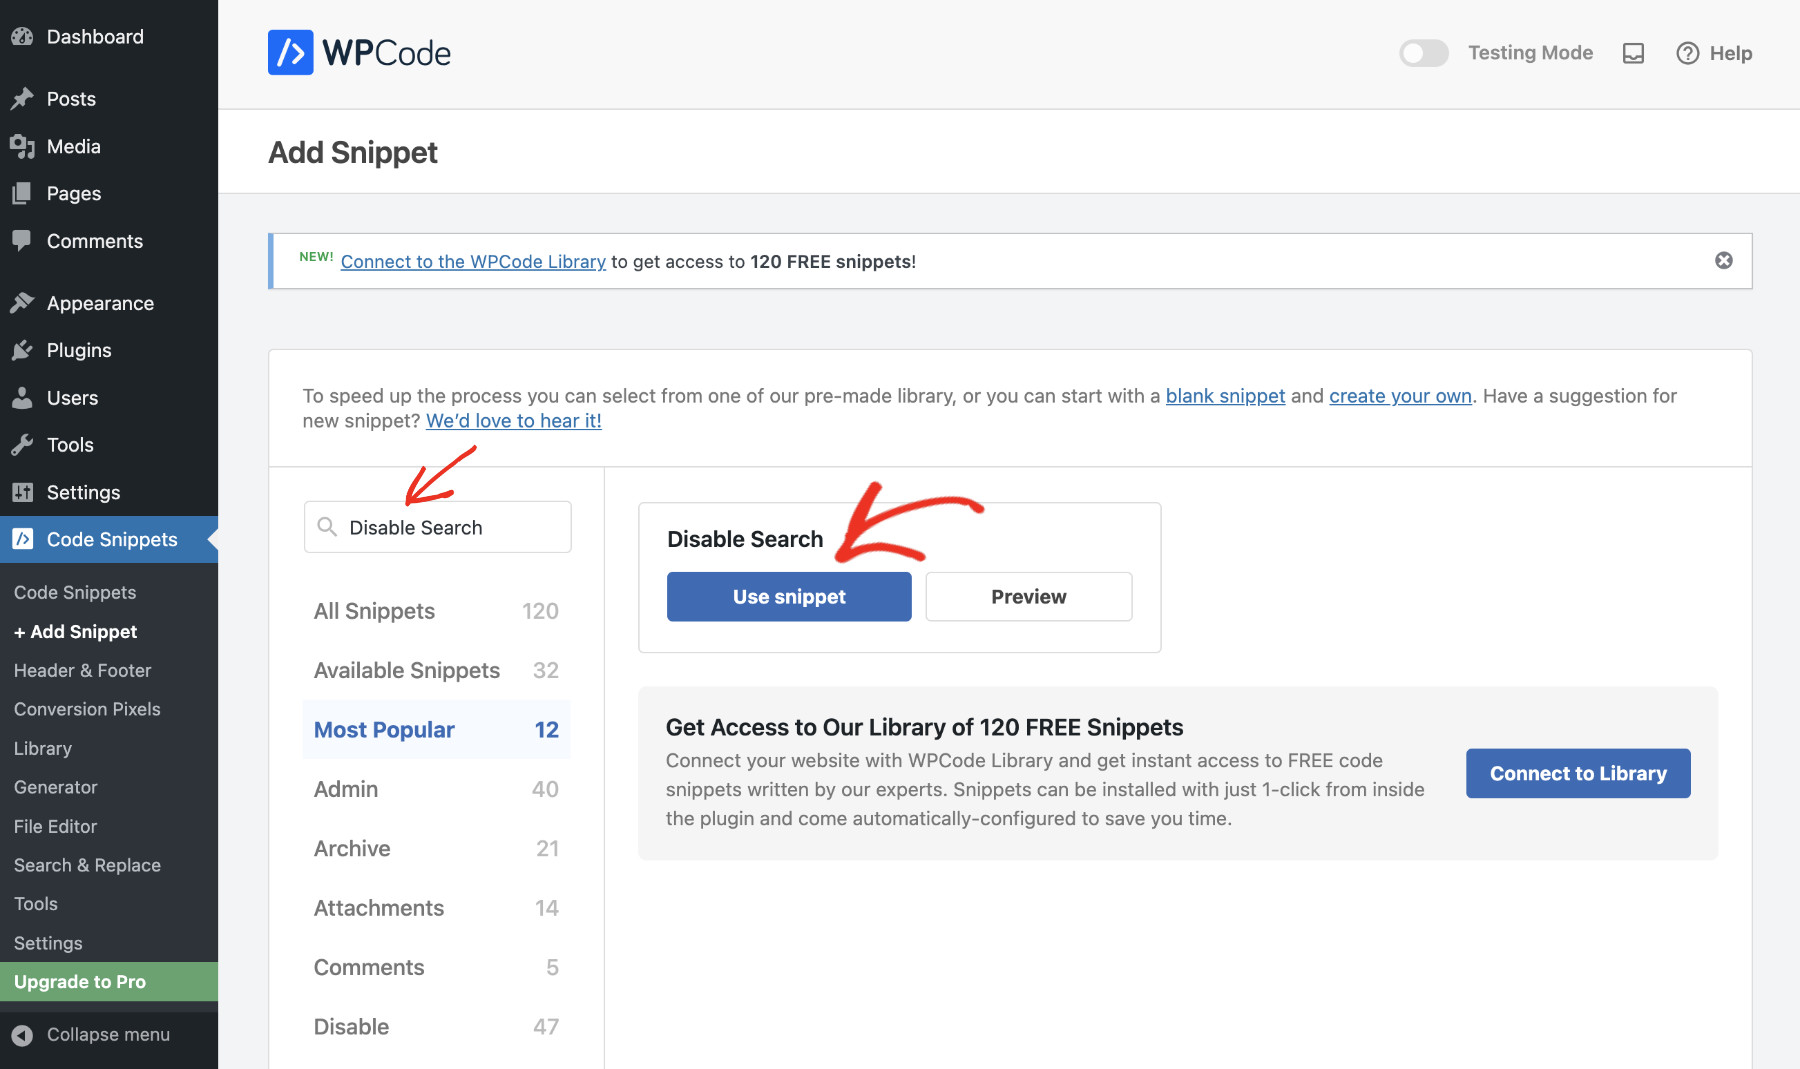Enable the Testing Mode toggle
This screenshot has height=1069, width=1800.
[1424, 53]
